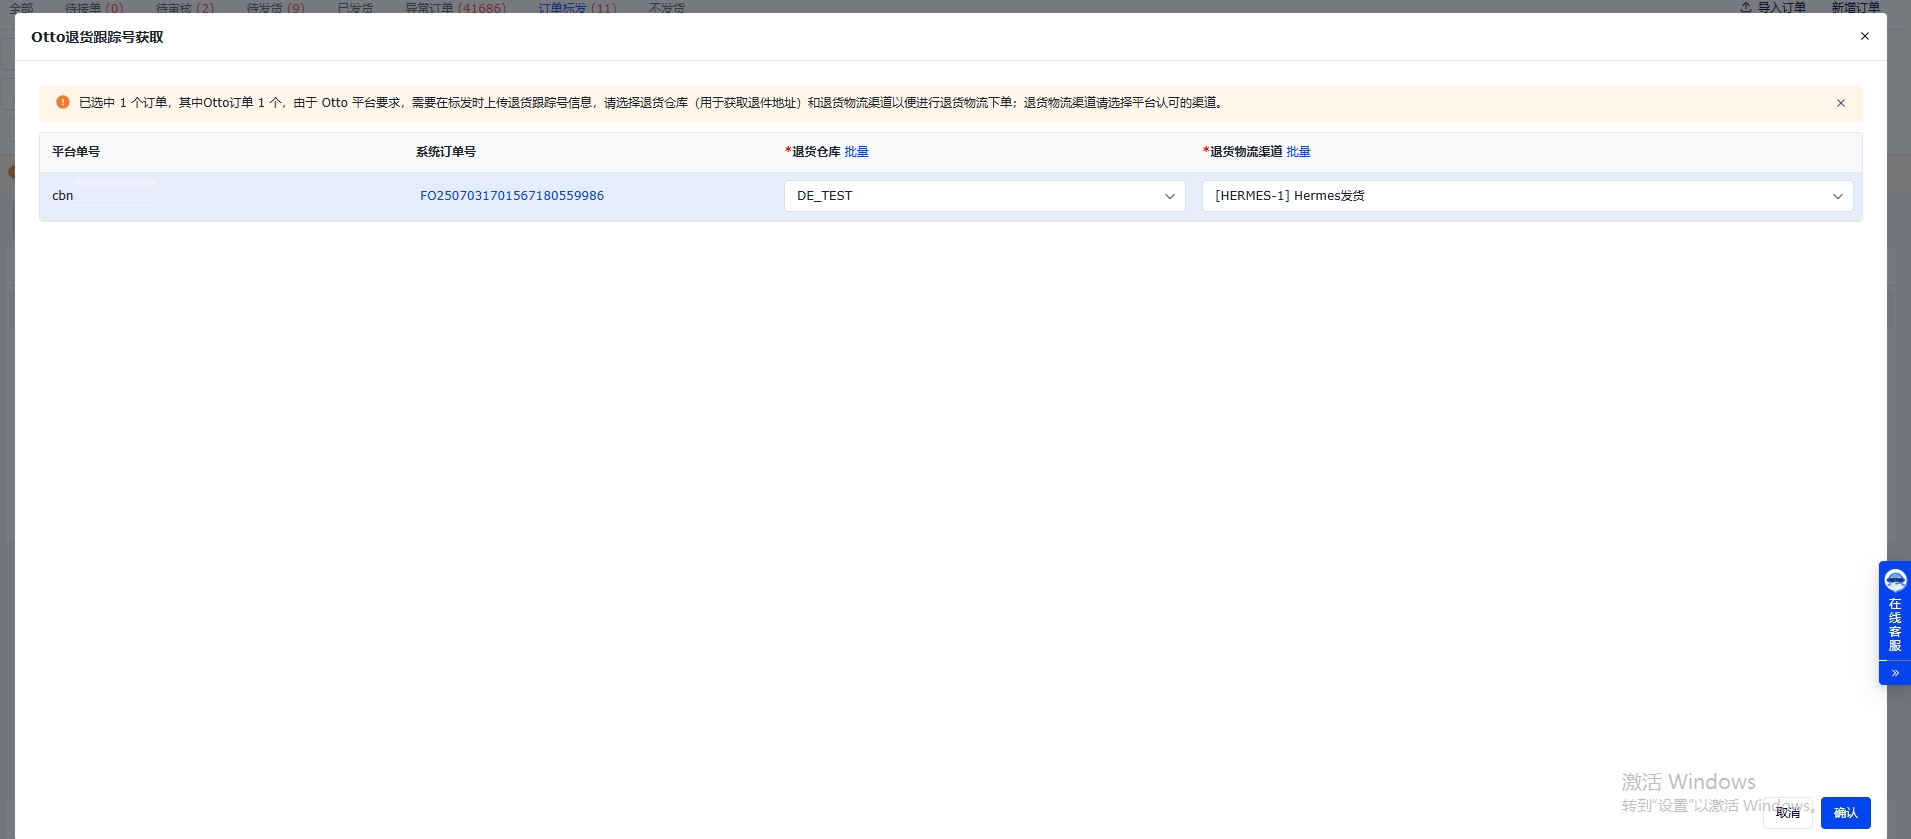Switch to 待接单 tab in background

click(94, 7)
